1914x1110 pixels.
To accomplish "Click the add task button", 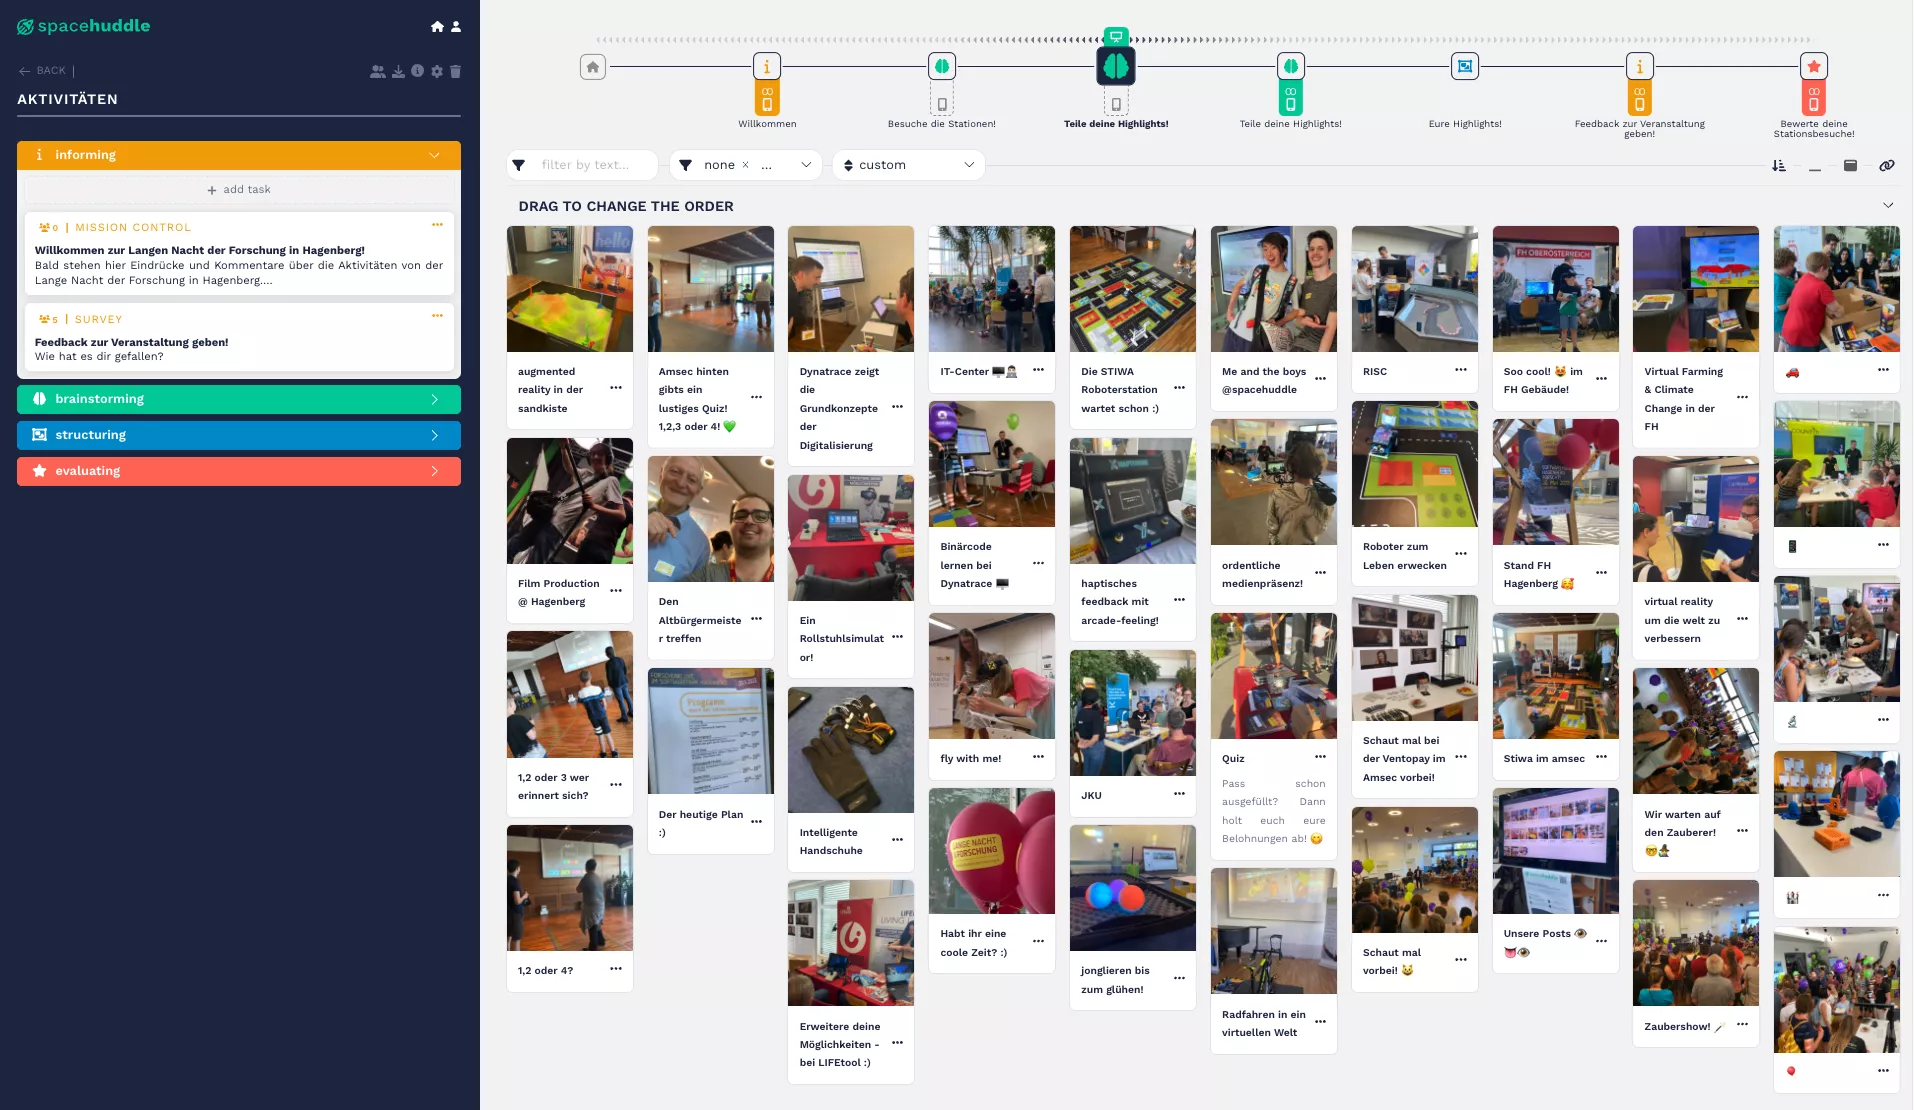I will click(239, 190).
